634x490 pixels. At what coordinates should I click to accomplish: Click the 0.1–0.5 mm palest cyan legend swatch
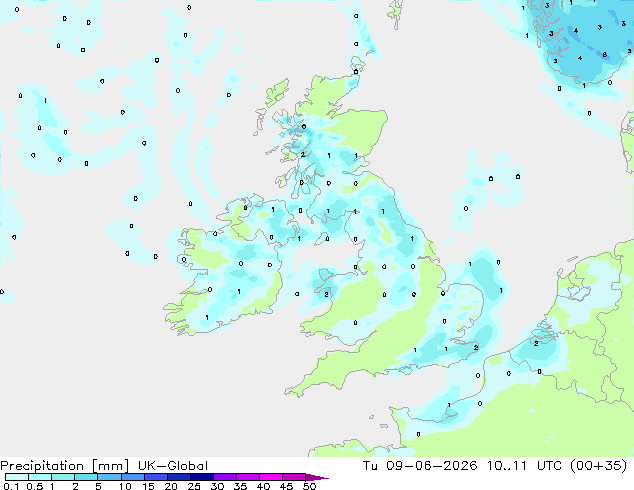point(17,477)
